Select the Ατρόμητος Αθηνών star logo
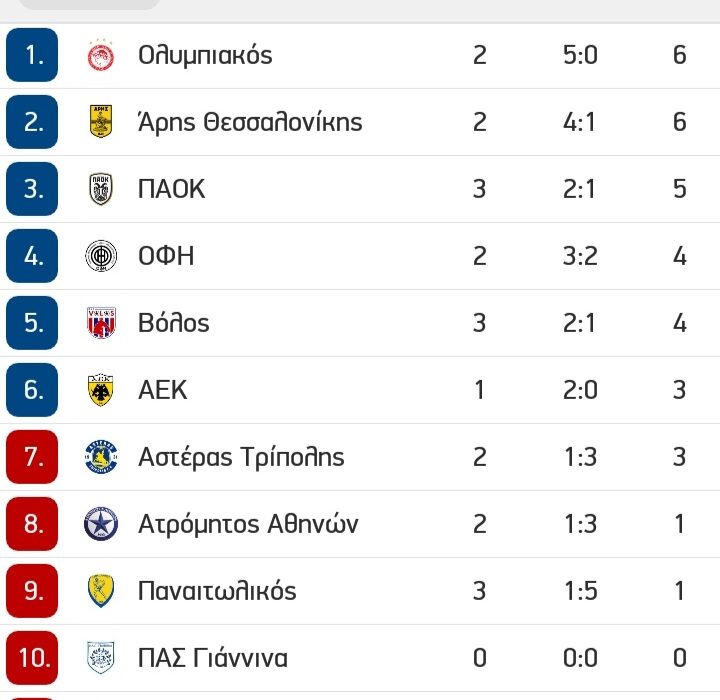The height and width of the screenshot is (700, 720). tap(101, 524)
